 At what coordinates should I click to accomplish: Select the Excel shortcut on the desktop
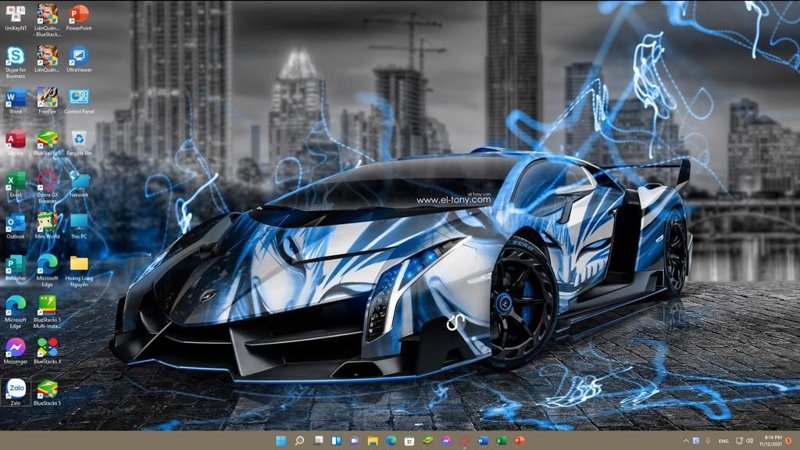click(15, 184)
